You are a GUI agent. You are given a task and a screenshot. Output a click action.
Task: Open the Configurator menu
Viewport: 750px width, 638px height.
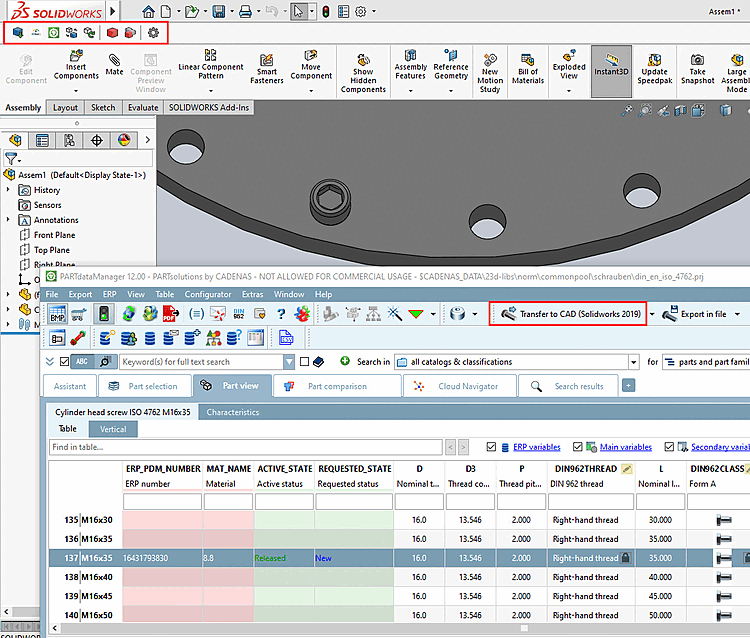click(x=207, y=295)
